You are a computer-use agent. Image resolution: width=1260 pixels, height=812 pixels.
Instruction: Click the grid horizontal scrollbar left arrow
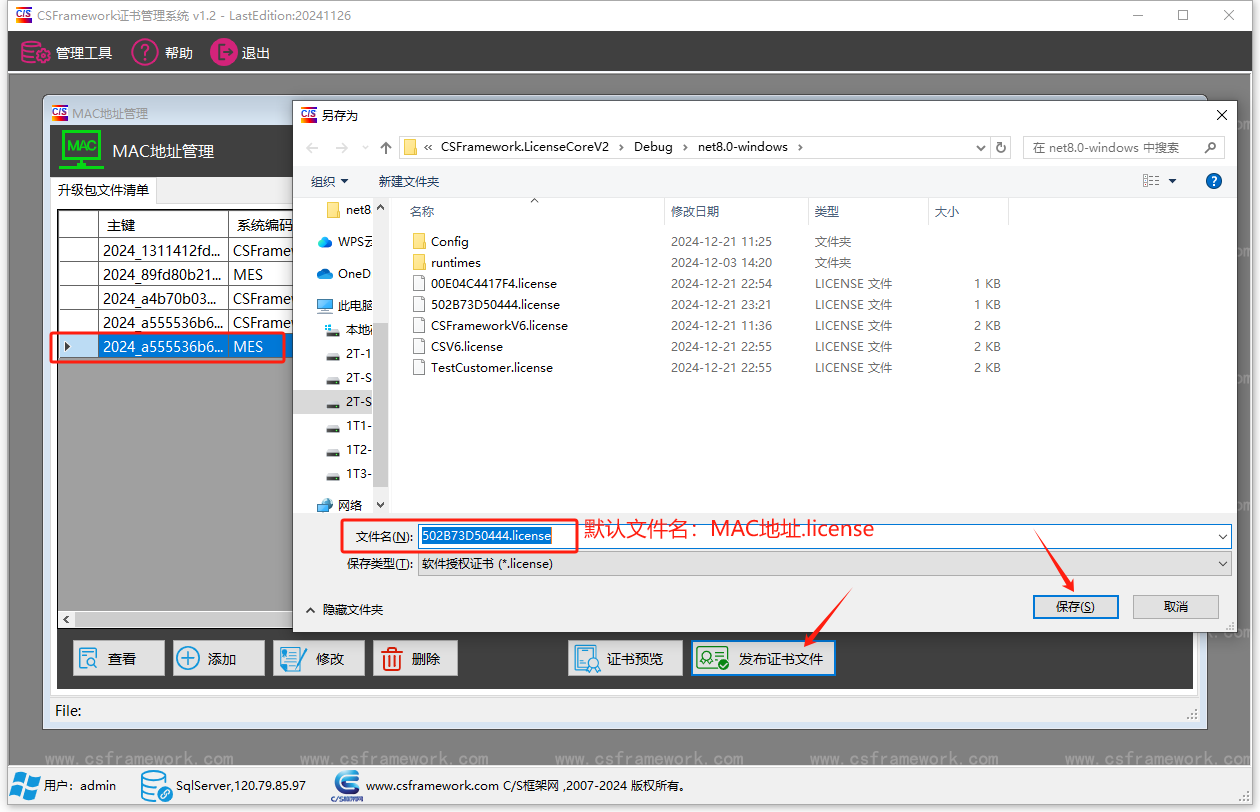pyautogui.click(x=66, y=620)
